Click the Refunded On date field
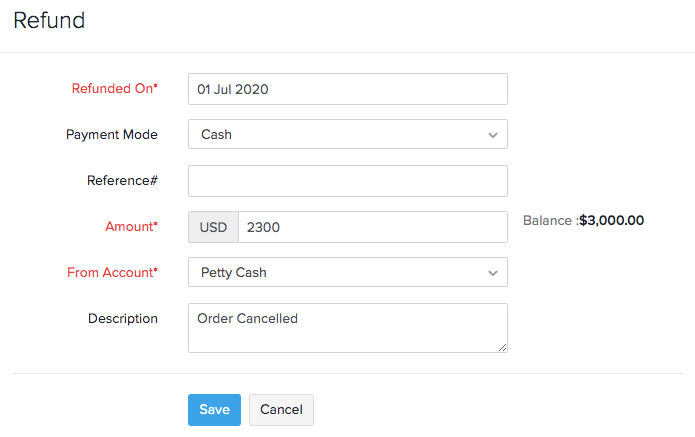This screenshot has width=695, height=437. 347,89
